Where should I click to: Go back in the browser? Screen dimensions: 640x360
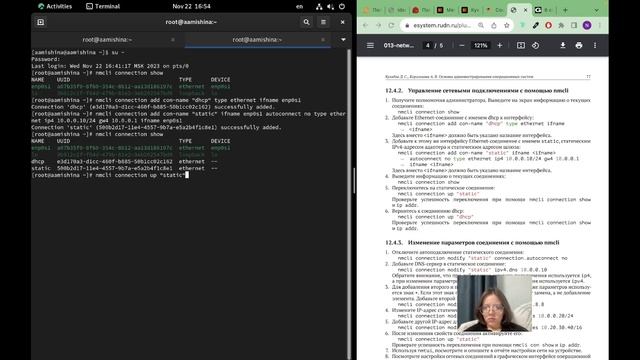tap(365, 25)
